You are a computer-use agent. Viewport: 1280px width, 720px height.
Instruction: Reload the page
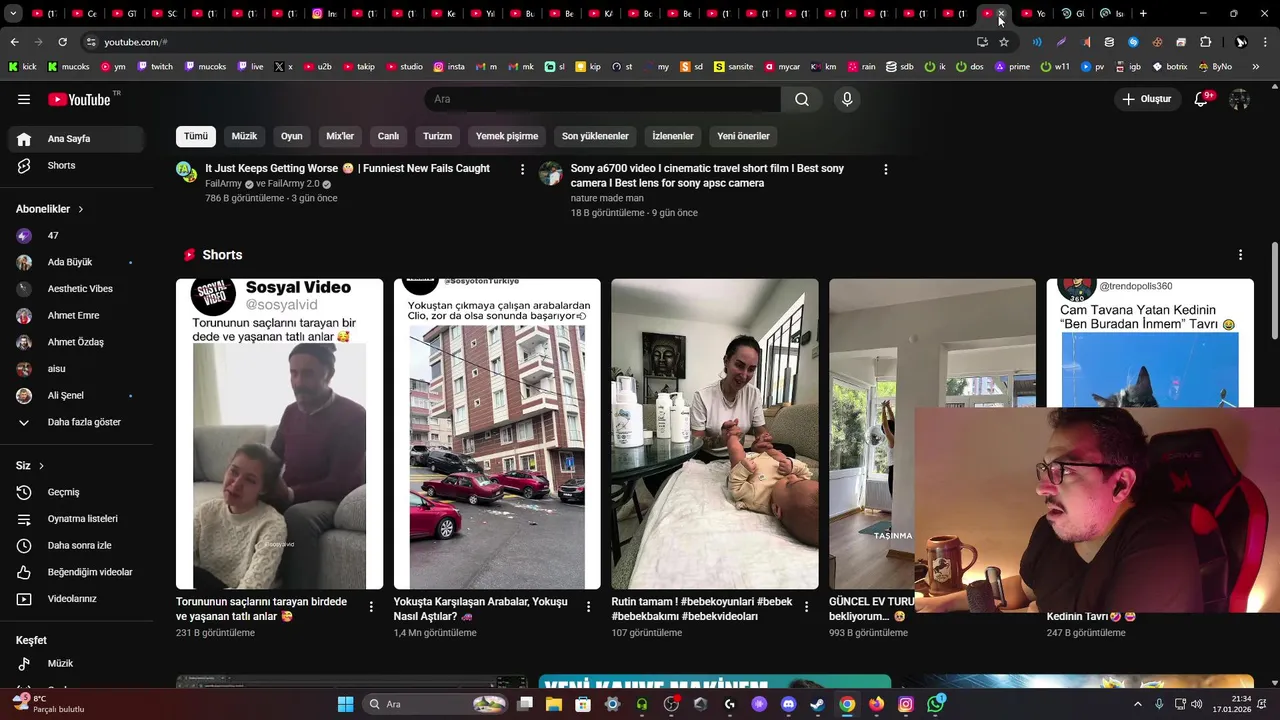click(x=62, y=42)
